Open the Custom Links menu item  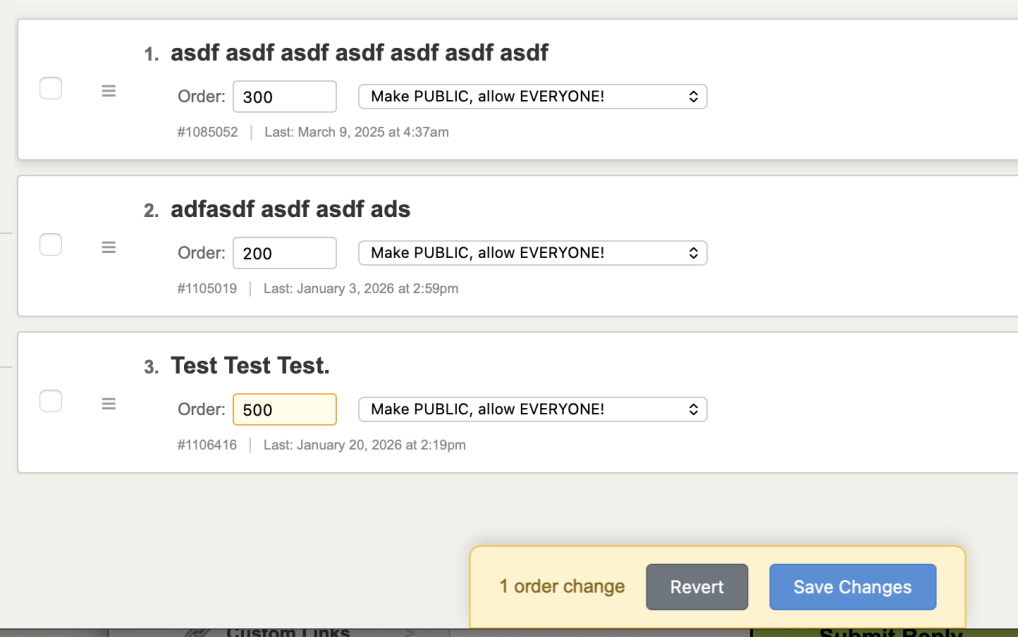pos(288,631)
